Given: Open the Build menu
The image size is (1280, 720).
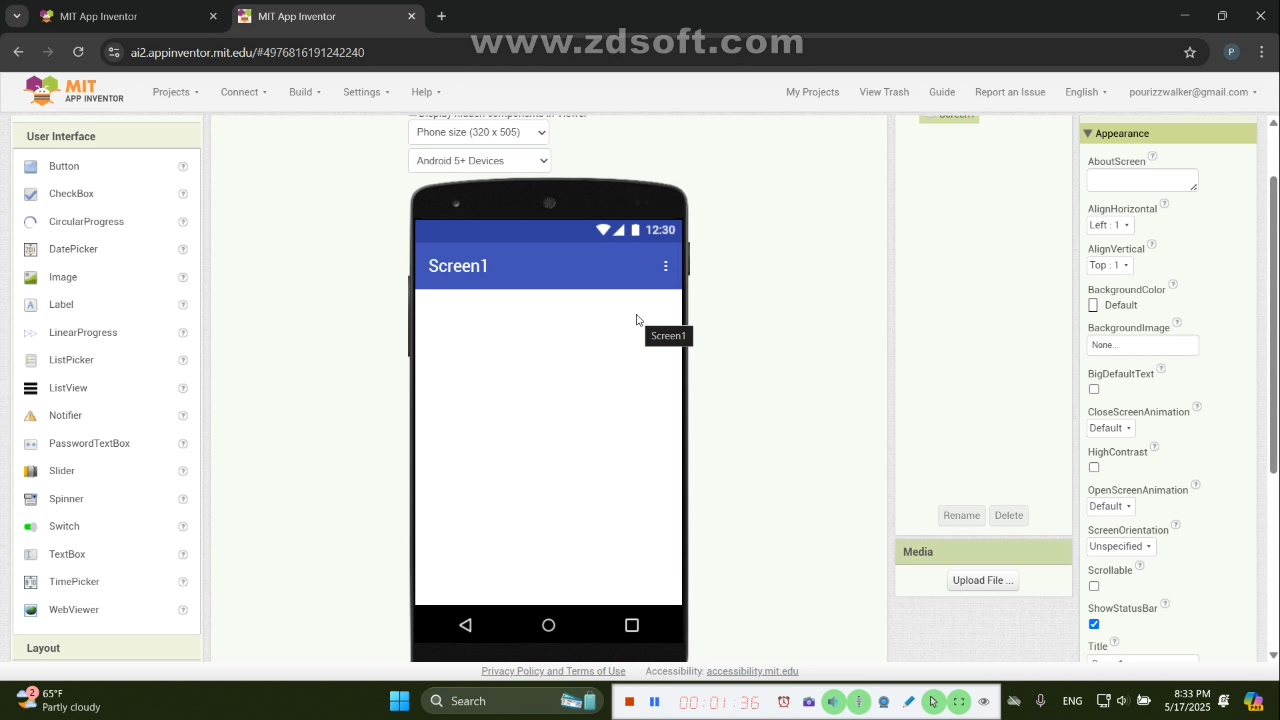Looking at the screenshot, I should point(305,92).
